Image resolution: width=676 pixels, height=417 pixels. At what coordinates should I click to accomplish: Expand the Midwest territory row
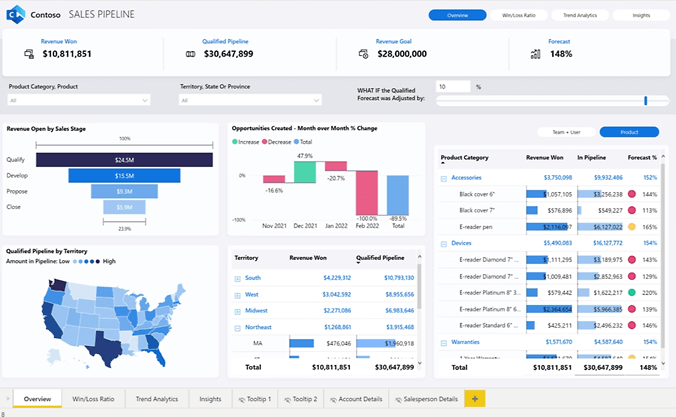click(x=237, y=311)
